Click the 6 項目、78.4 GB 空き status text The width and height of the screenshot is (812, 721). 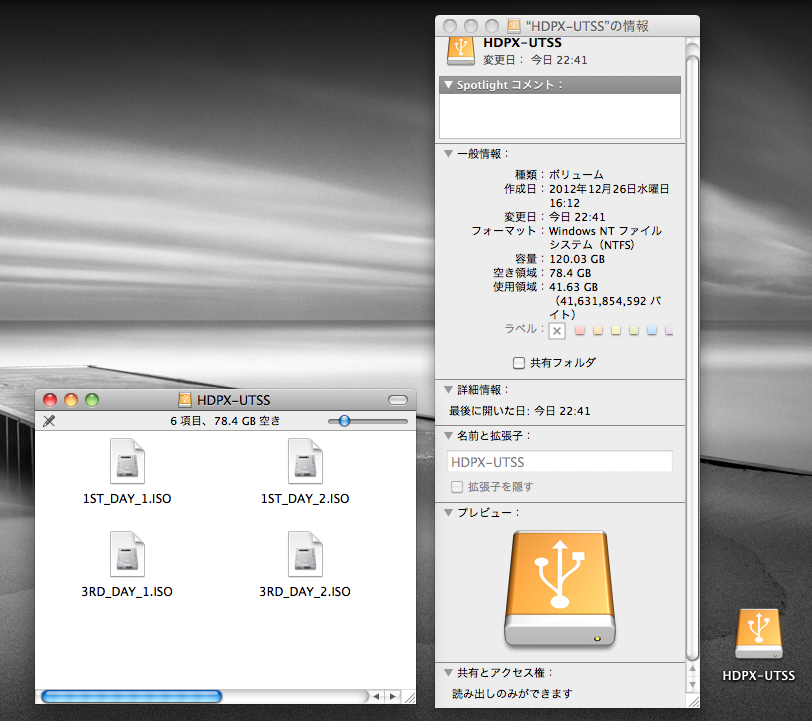point(225,421)
